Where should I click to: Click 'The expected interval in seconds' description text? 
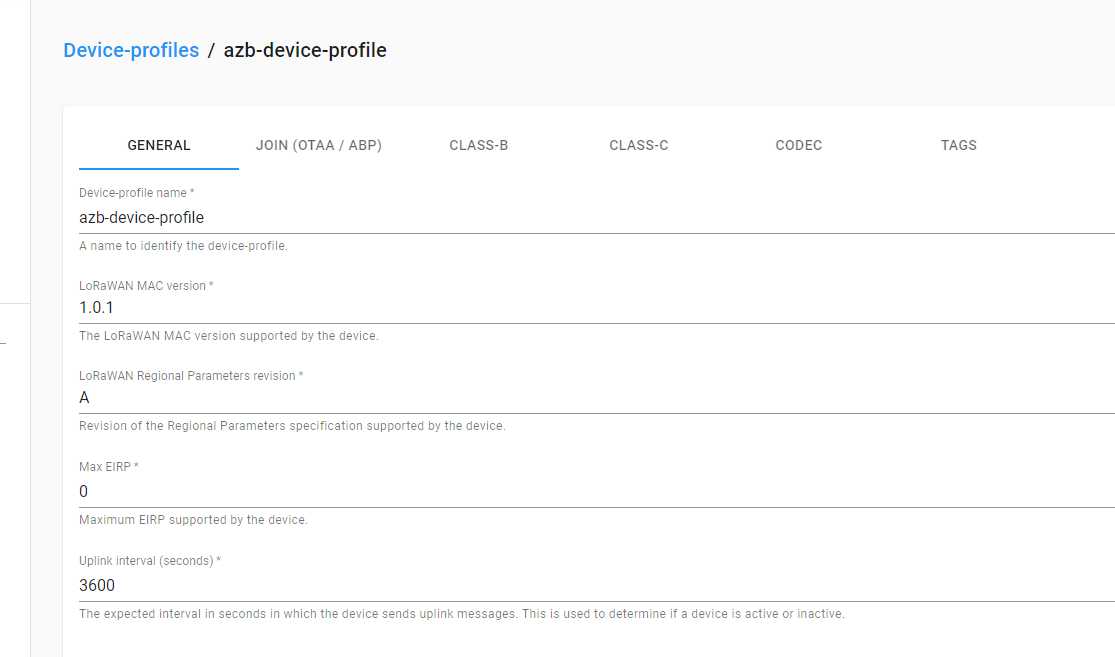462,614
